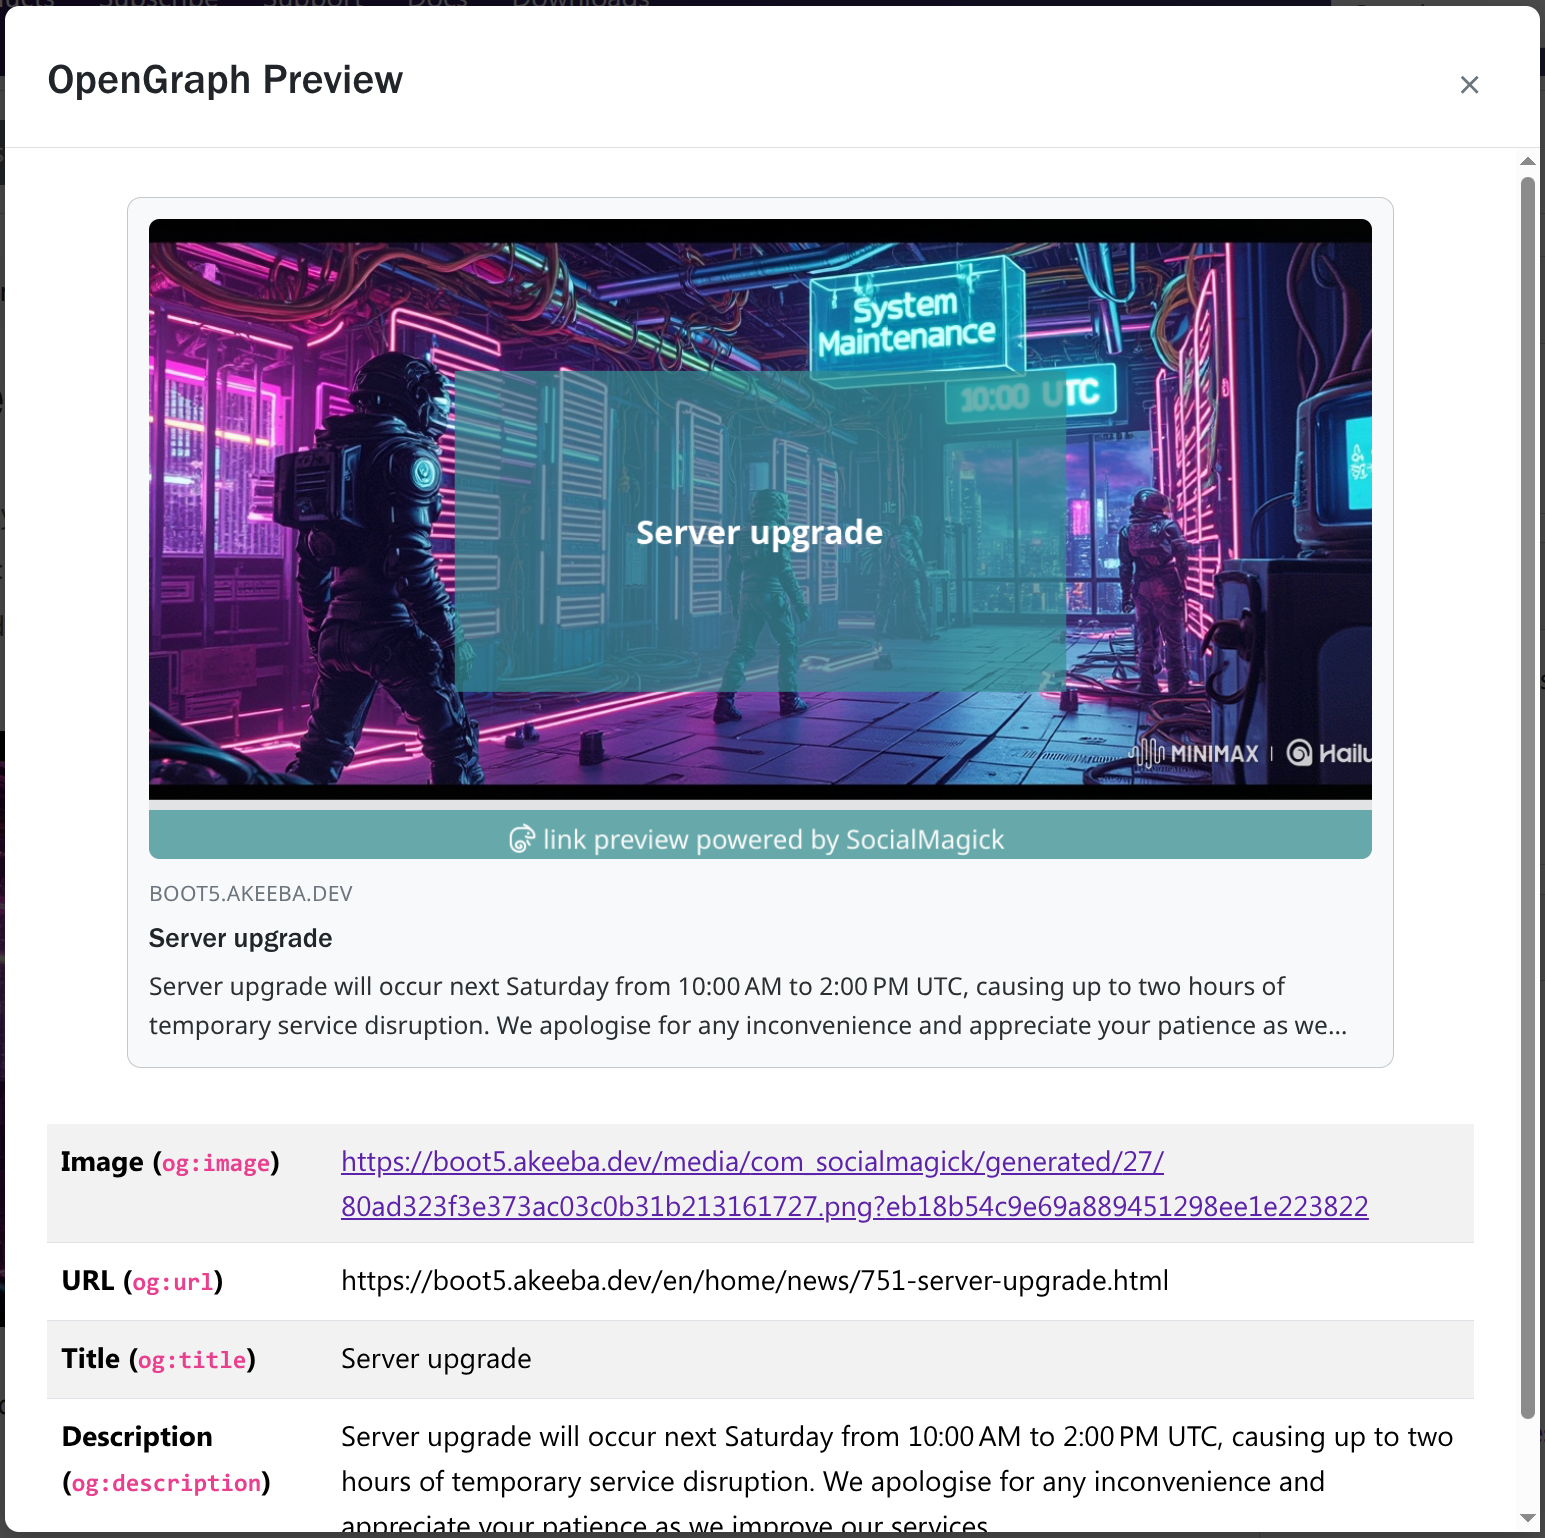Close the OpenGraph Preview dialog
Screen dimensions: 1545x1538
(1468, 85)
